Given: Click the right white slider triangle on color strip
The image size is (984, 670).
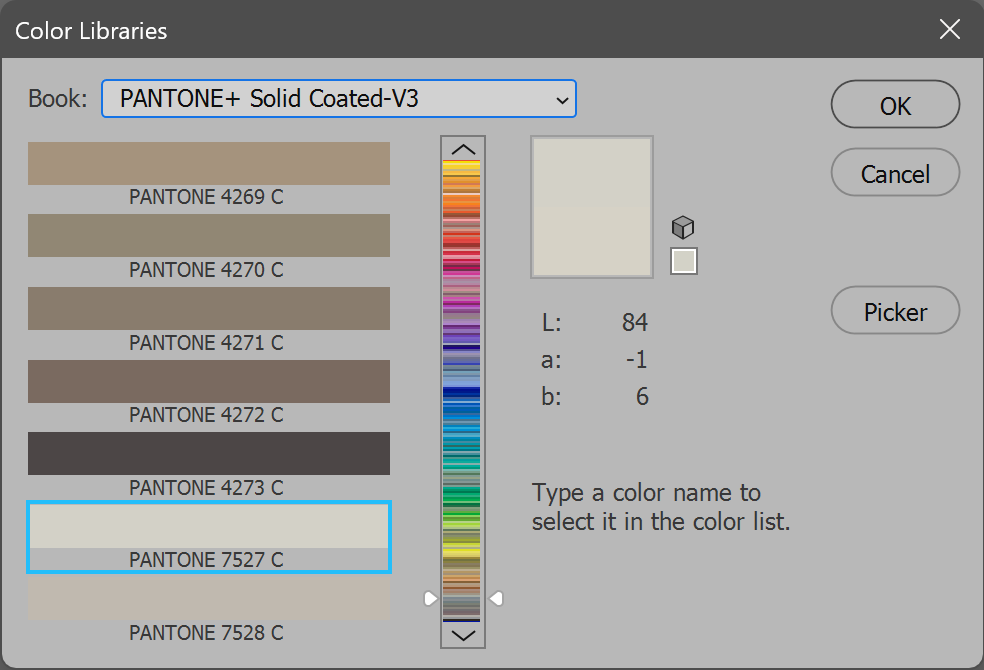Looking at the screenshot, I should [x=495, y=598].
